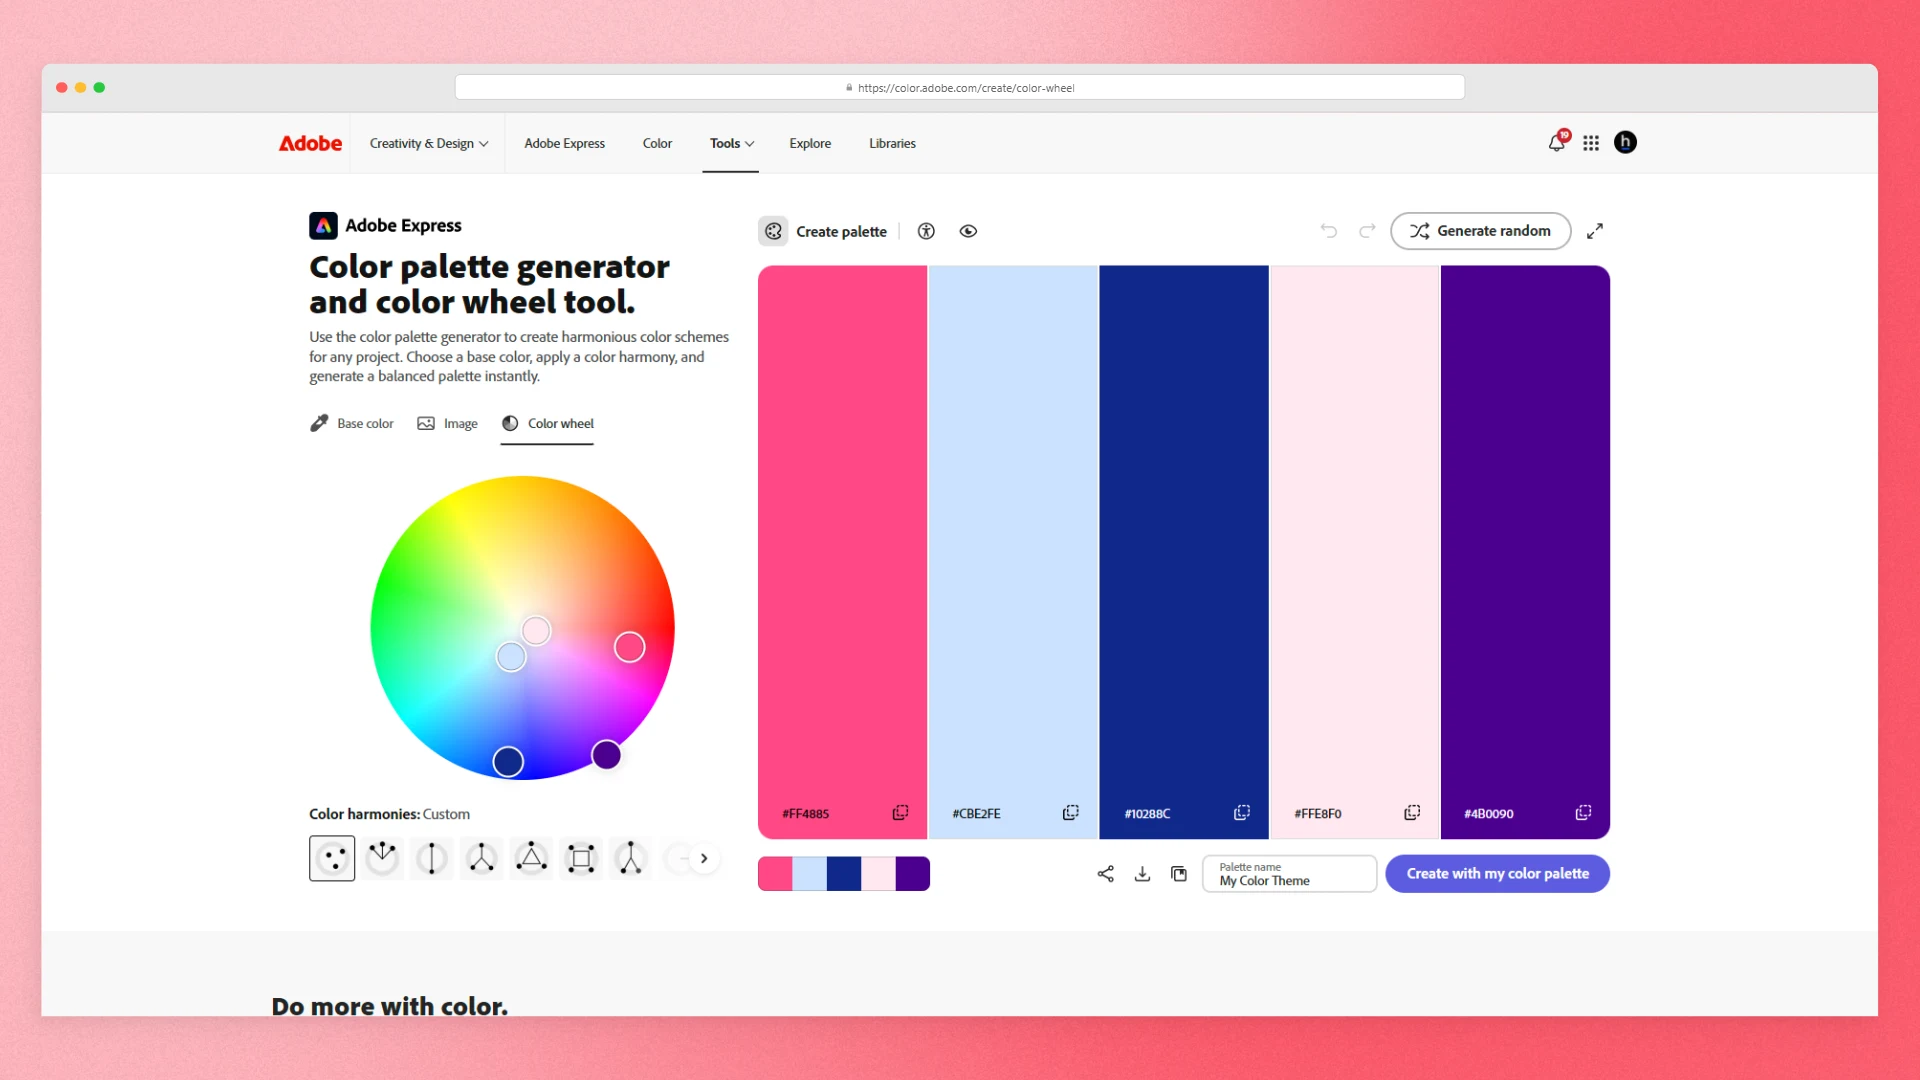Viewport: 1920px width, 1080px height.
Task: Click the Adobe logo
Action: click(310, 143)
